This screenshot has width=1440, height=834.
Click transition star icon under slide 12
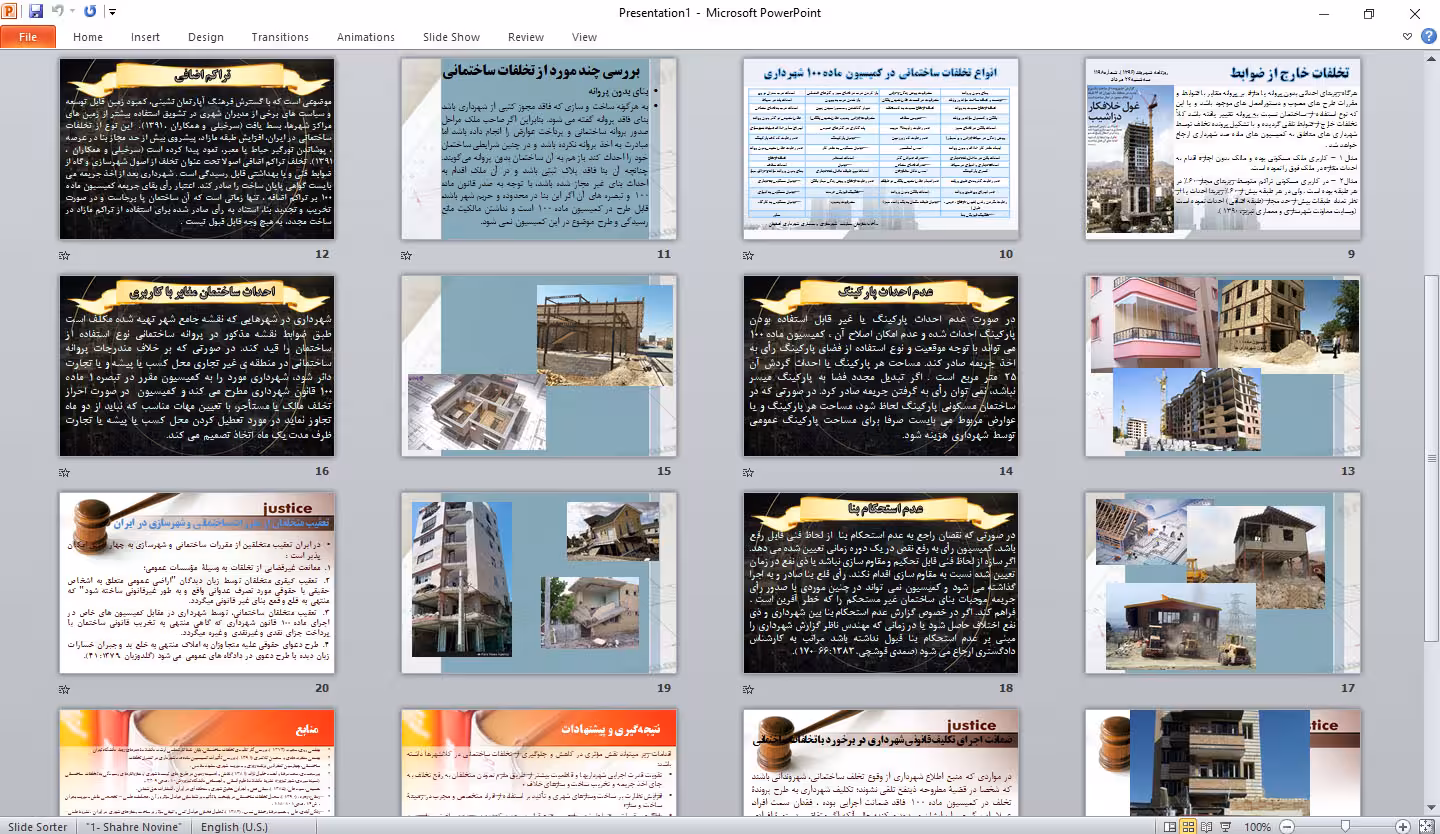click(65, 255)
